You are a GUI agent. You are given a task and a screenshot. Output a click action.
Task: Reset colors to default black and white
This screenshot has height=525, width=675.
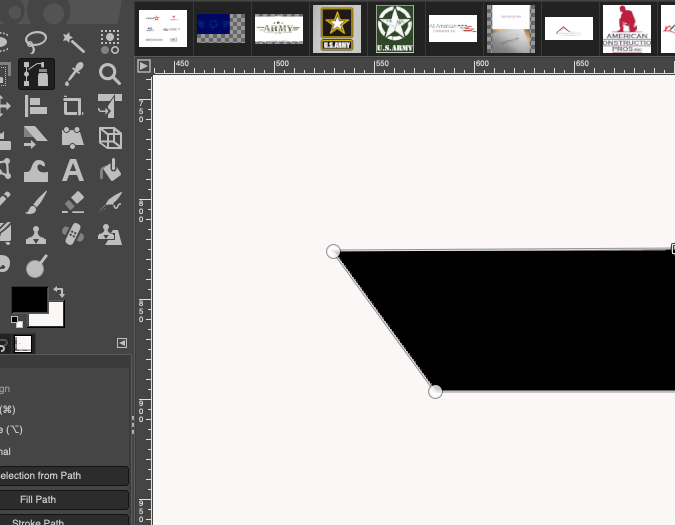coord(17,321)
